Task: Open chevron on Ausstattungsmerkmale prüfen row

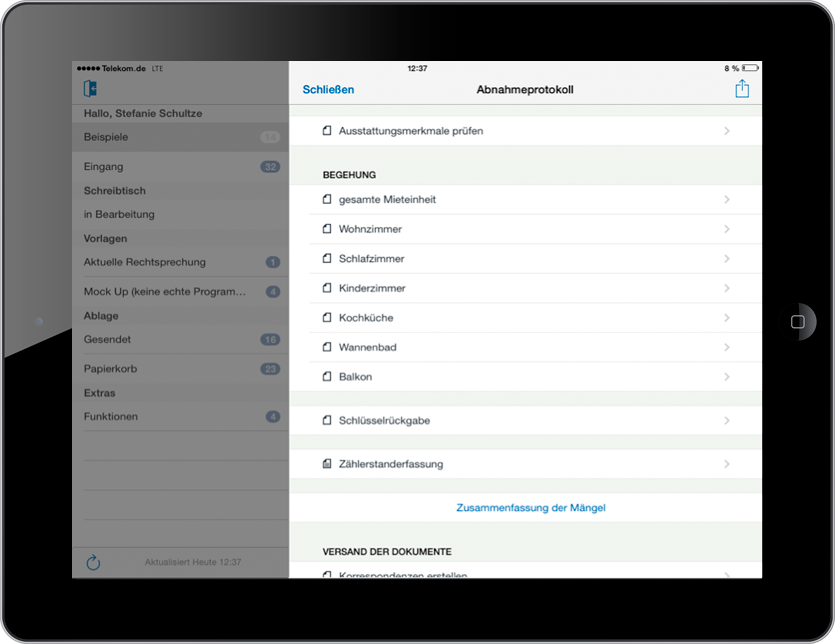Action: tap(727, 131)
